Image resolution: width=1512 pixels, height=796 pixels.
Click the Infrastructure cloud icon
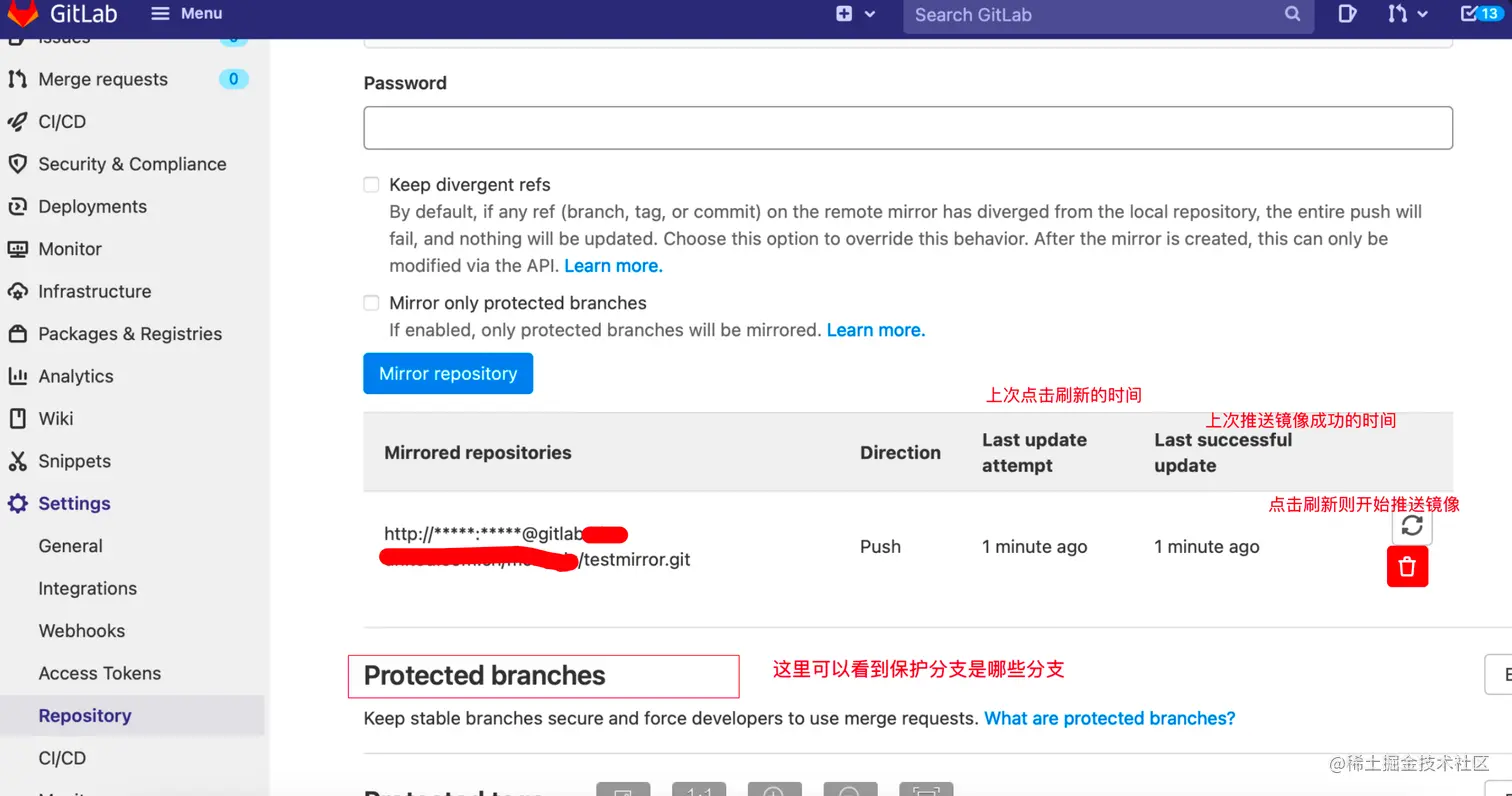coord(17,292)
